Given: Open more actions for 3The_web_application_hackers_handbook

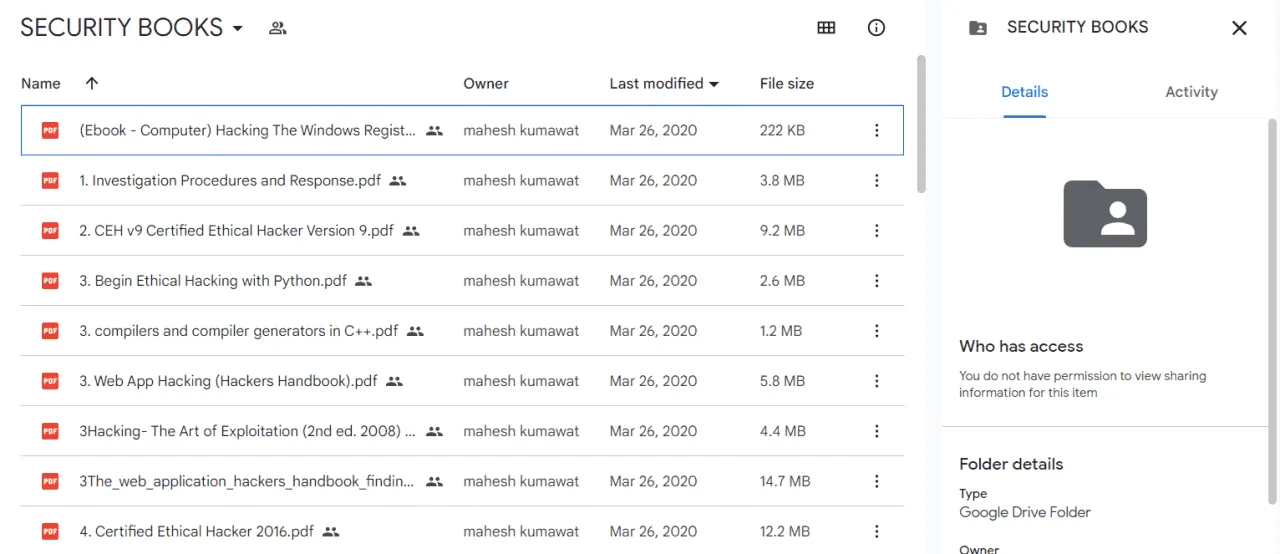Looking at the screenshot, I should tap(876, 481).
